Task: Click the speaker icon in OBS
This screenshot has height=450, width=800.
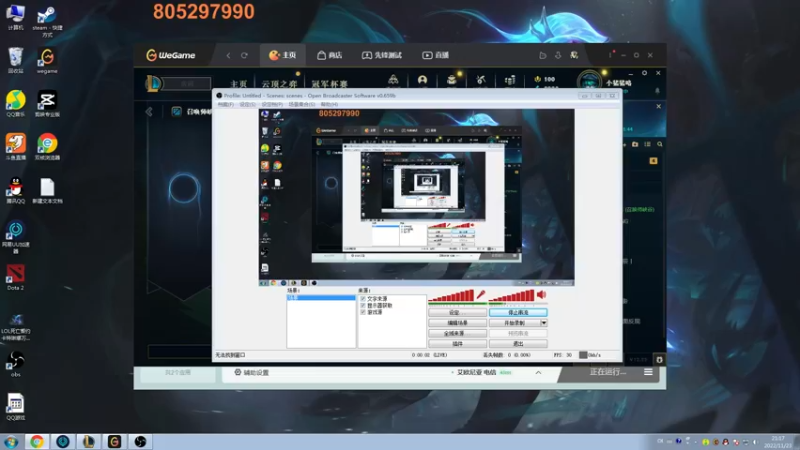Action: (x=541, y=294)
